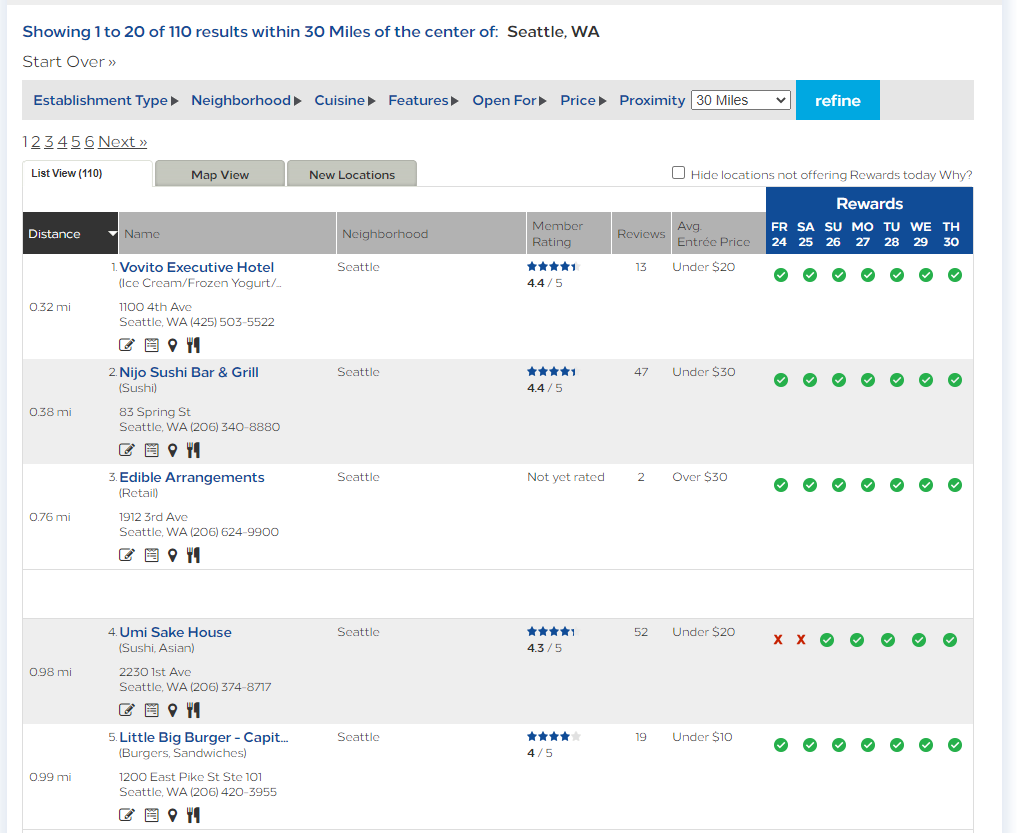Click green check under TH for Nijo Sushi Bar

(x=955, y=380)
